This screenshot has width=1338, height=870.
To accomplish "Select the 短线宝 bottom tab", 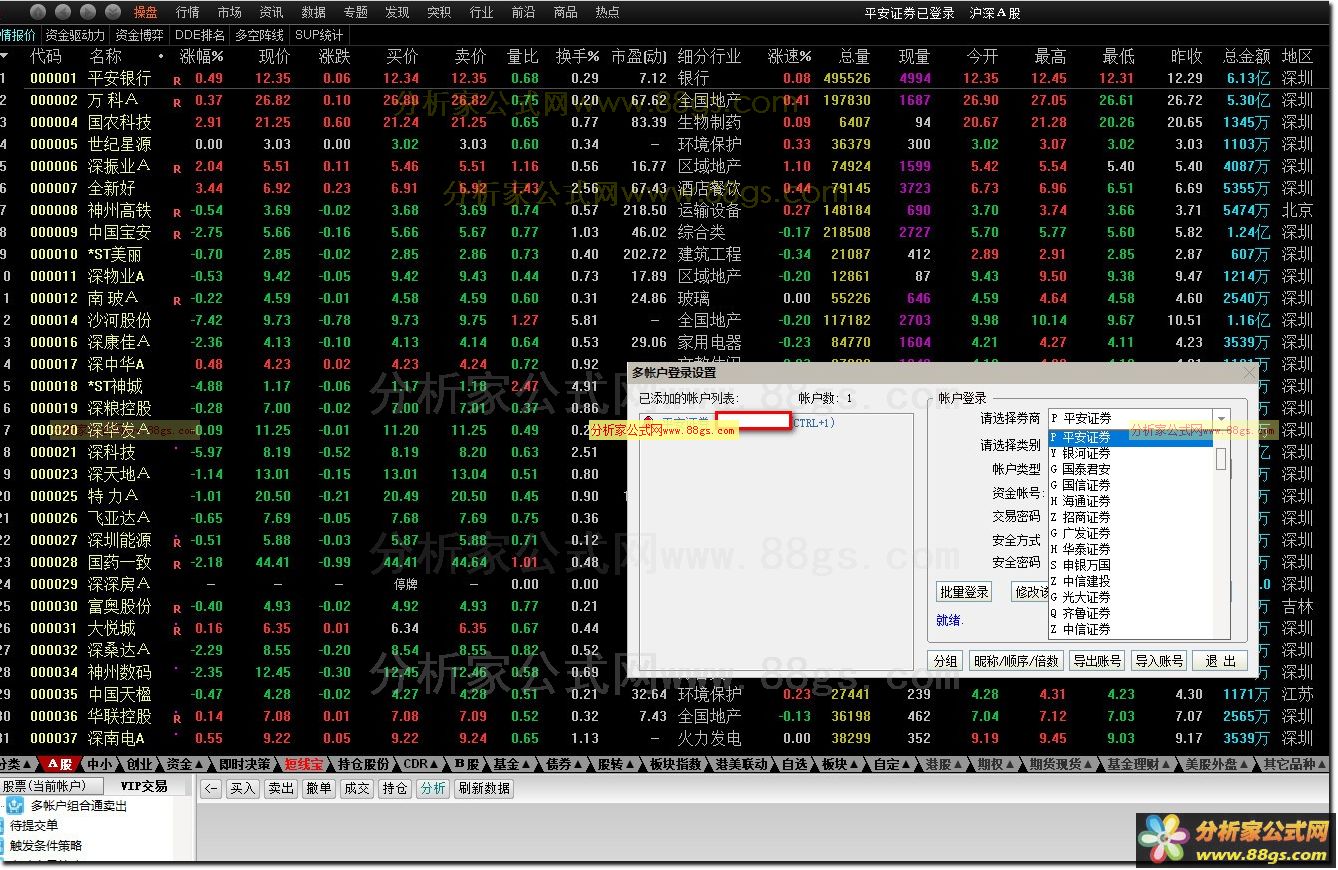I will tap(302, 764).
